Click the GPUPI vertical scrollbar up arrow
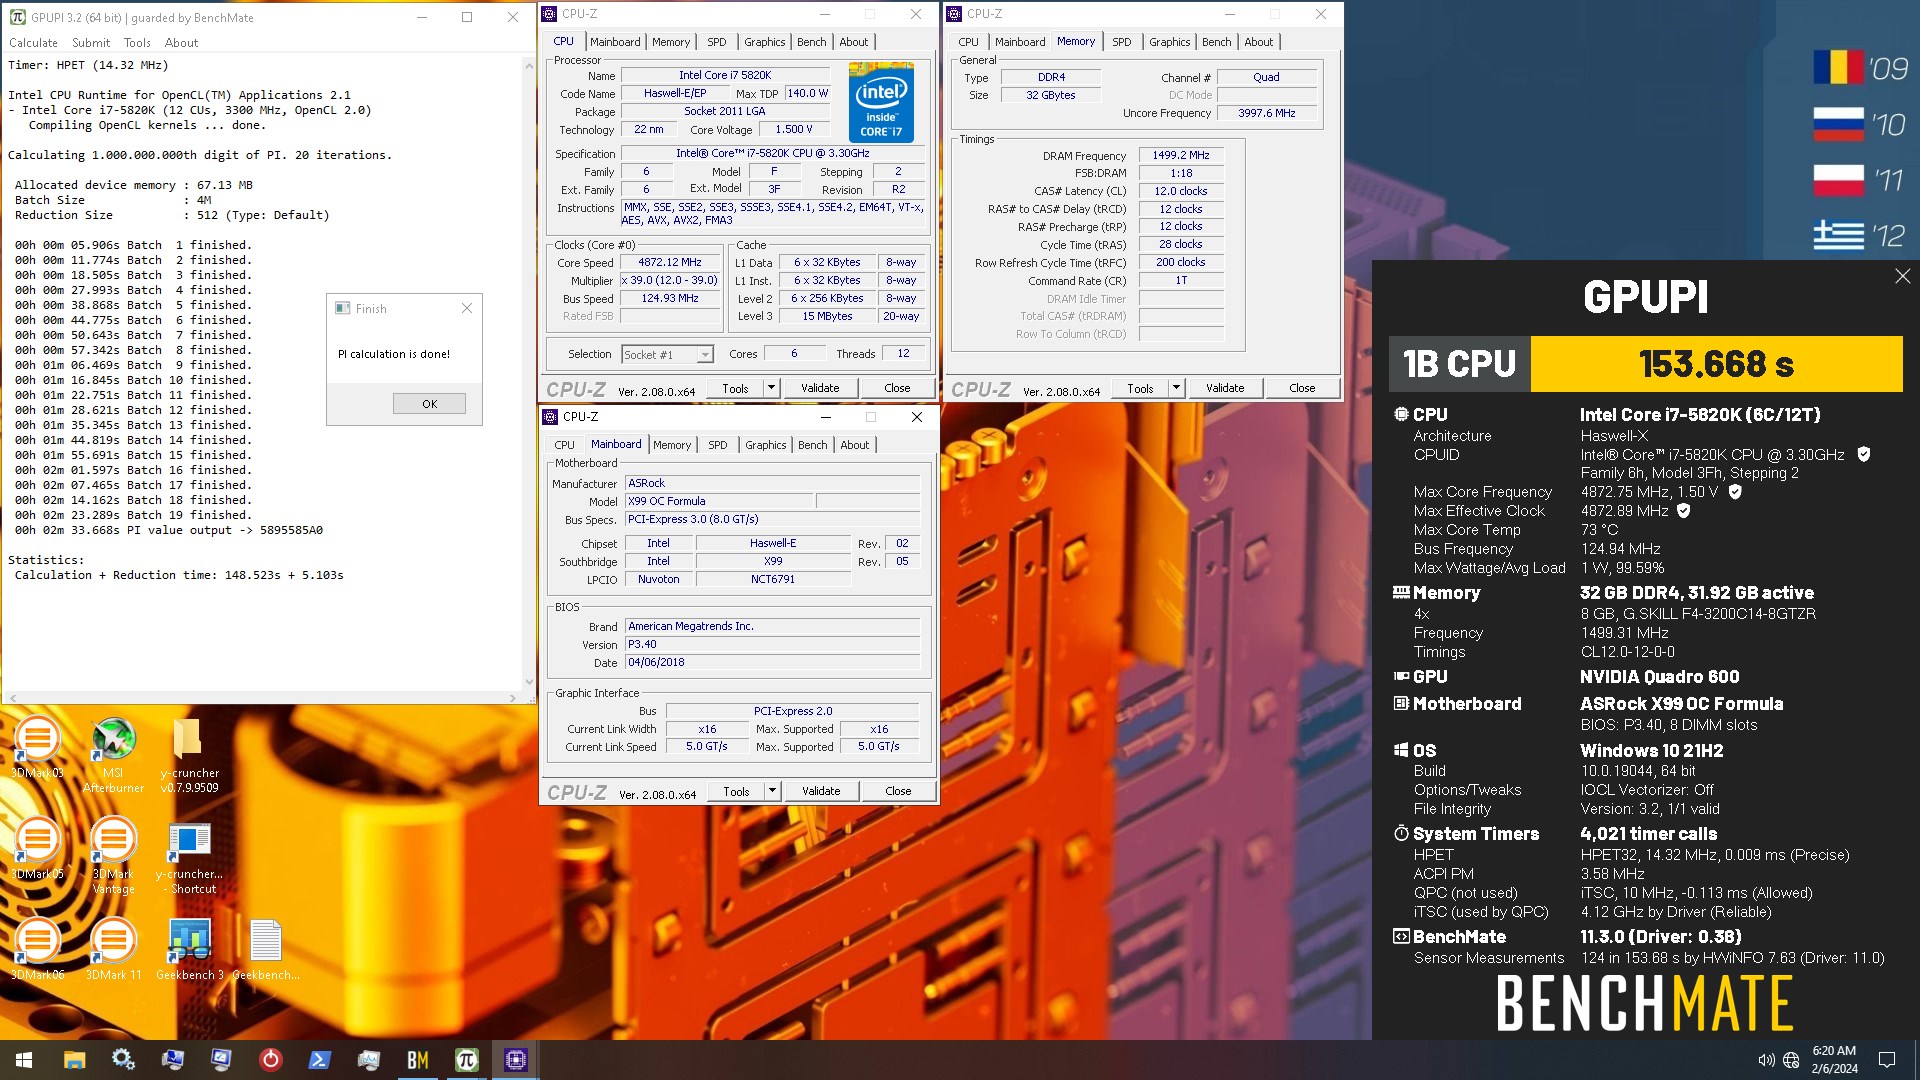 click(529, 66)
